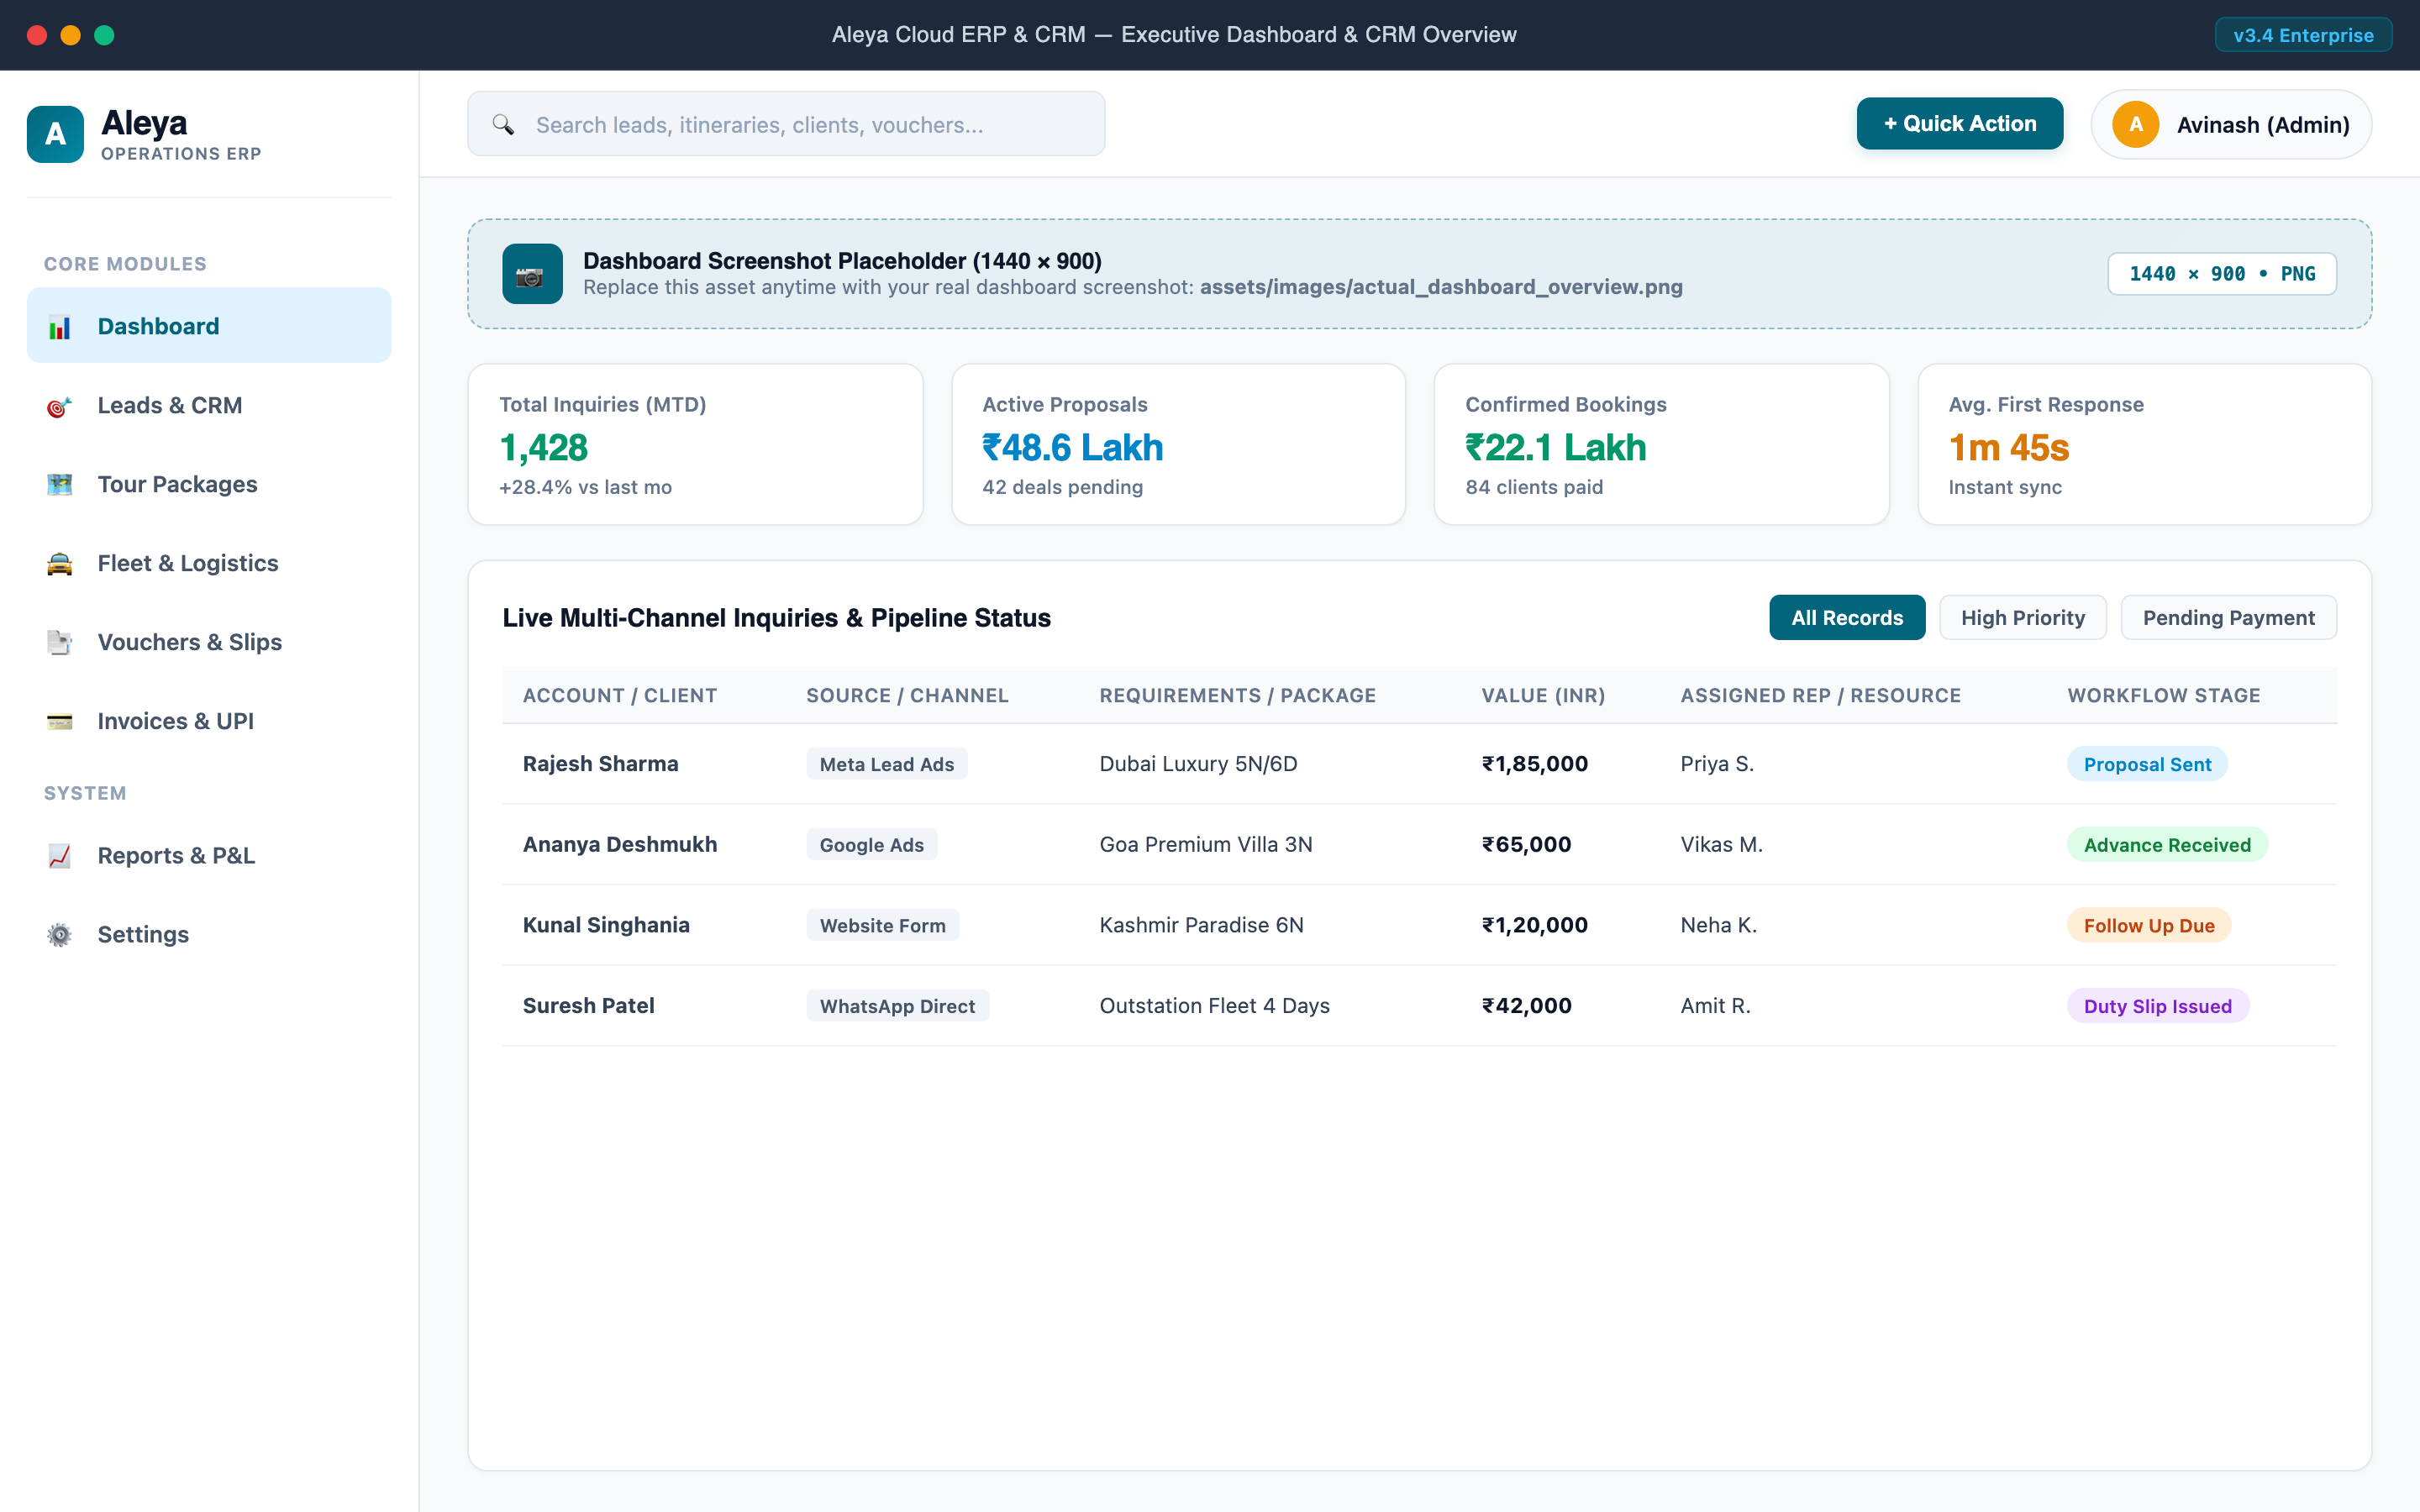The width and height of the screenshot is (2420, 1512).
Task: Go to Fleet & Logistics
Action: tap(209, 563)
